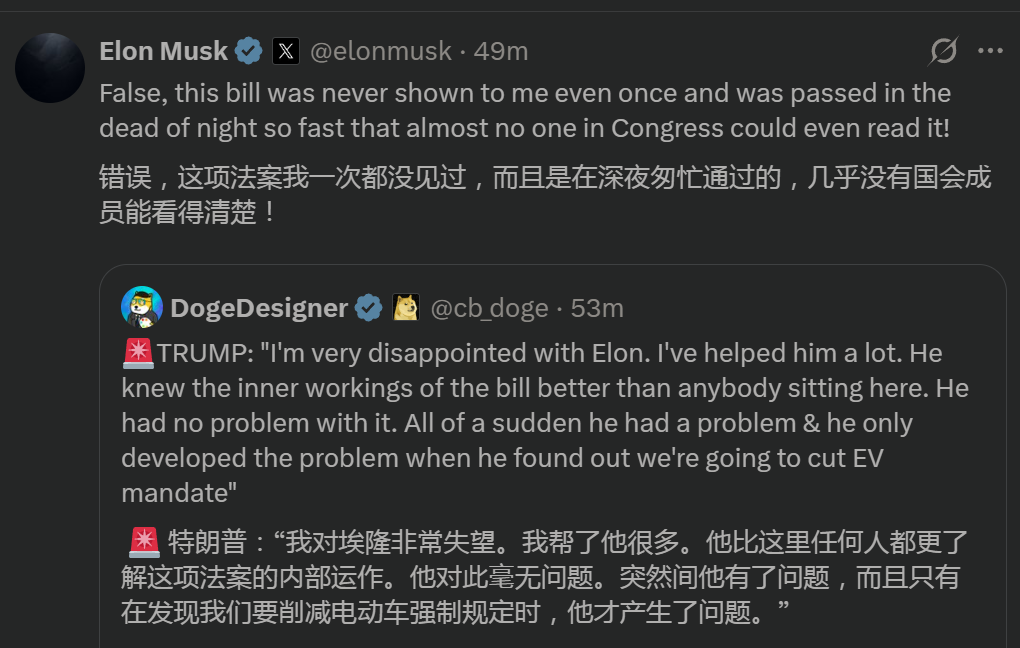Click the Doge affiliation badge near @cb_doge
This screenshot has height=648, width=1020.
(406, 308)
